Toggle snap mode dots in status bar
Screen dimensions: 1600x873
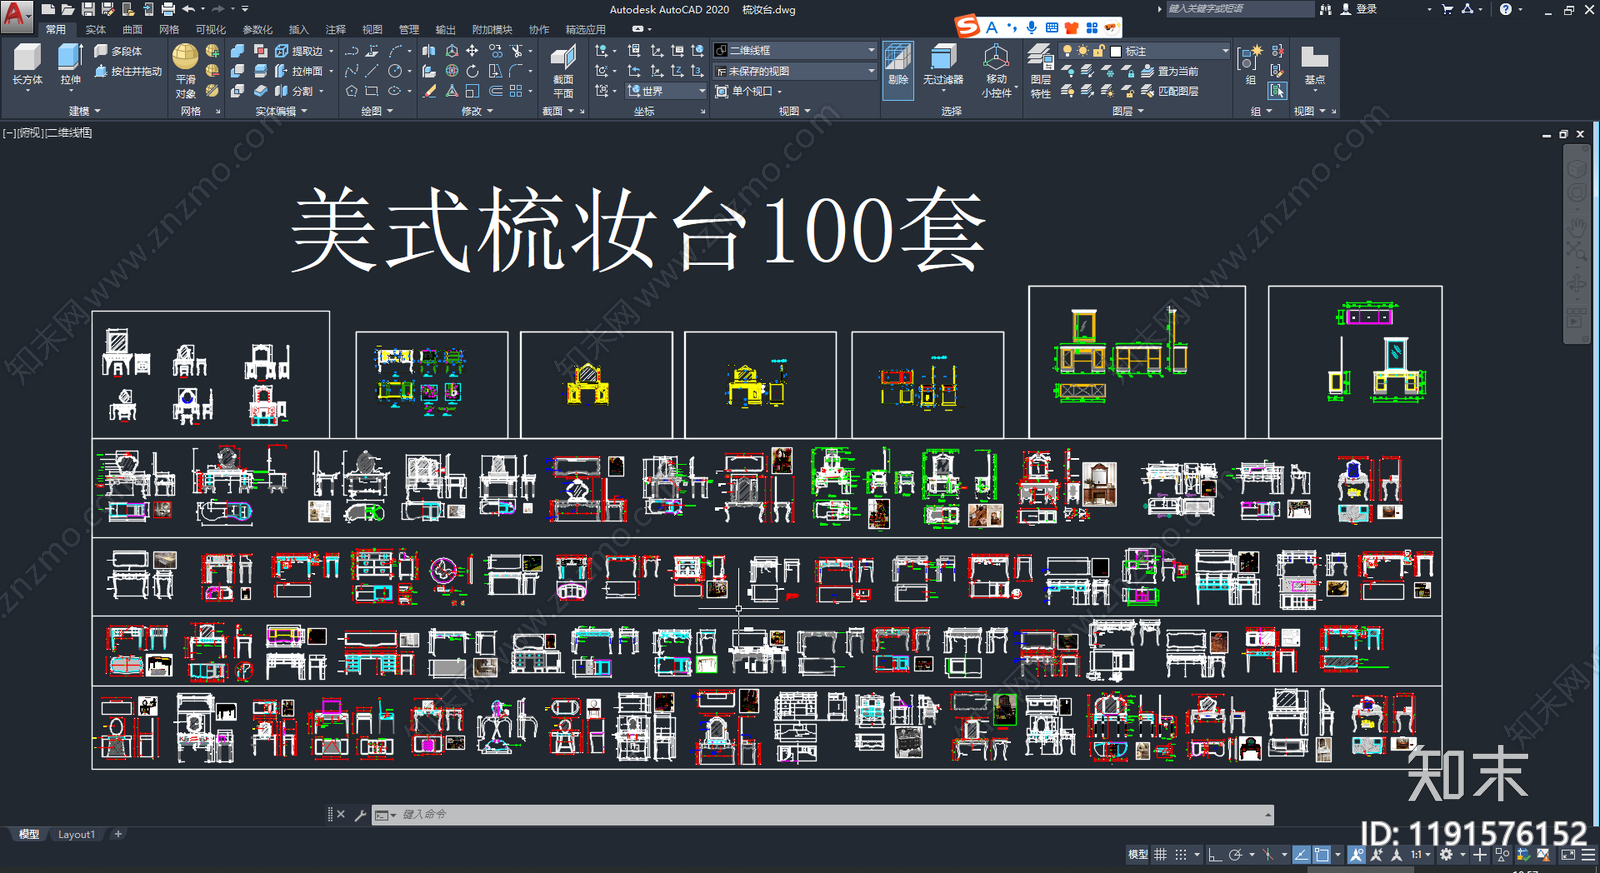tap(1181, 855)
